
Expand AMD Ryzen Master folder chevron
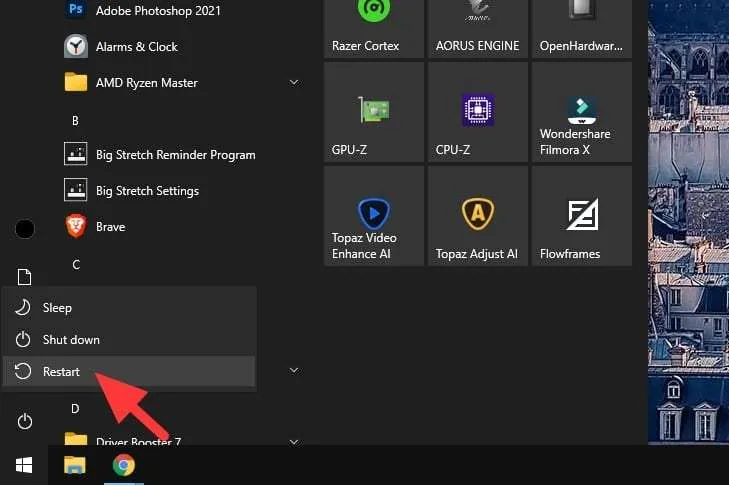(x=294, y=83)
